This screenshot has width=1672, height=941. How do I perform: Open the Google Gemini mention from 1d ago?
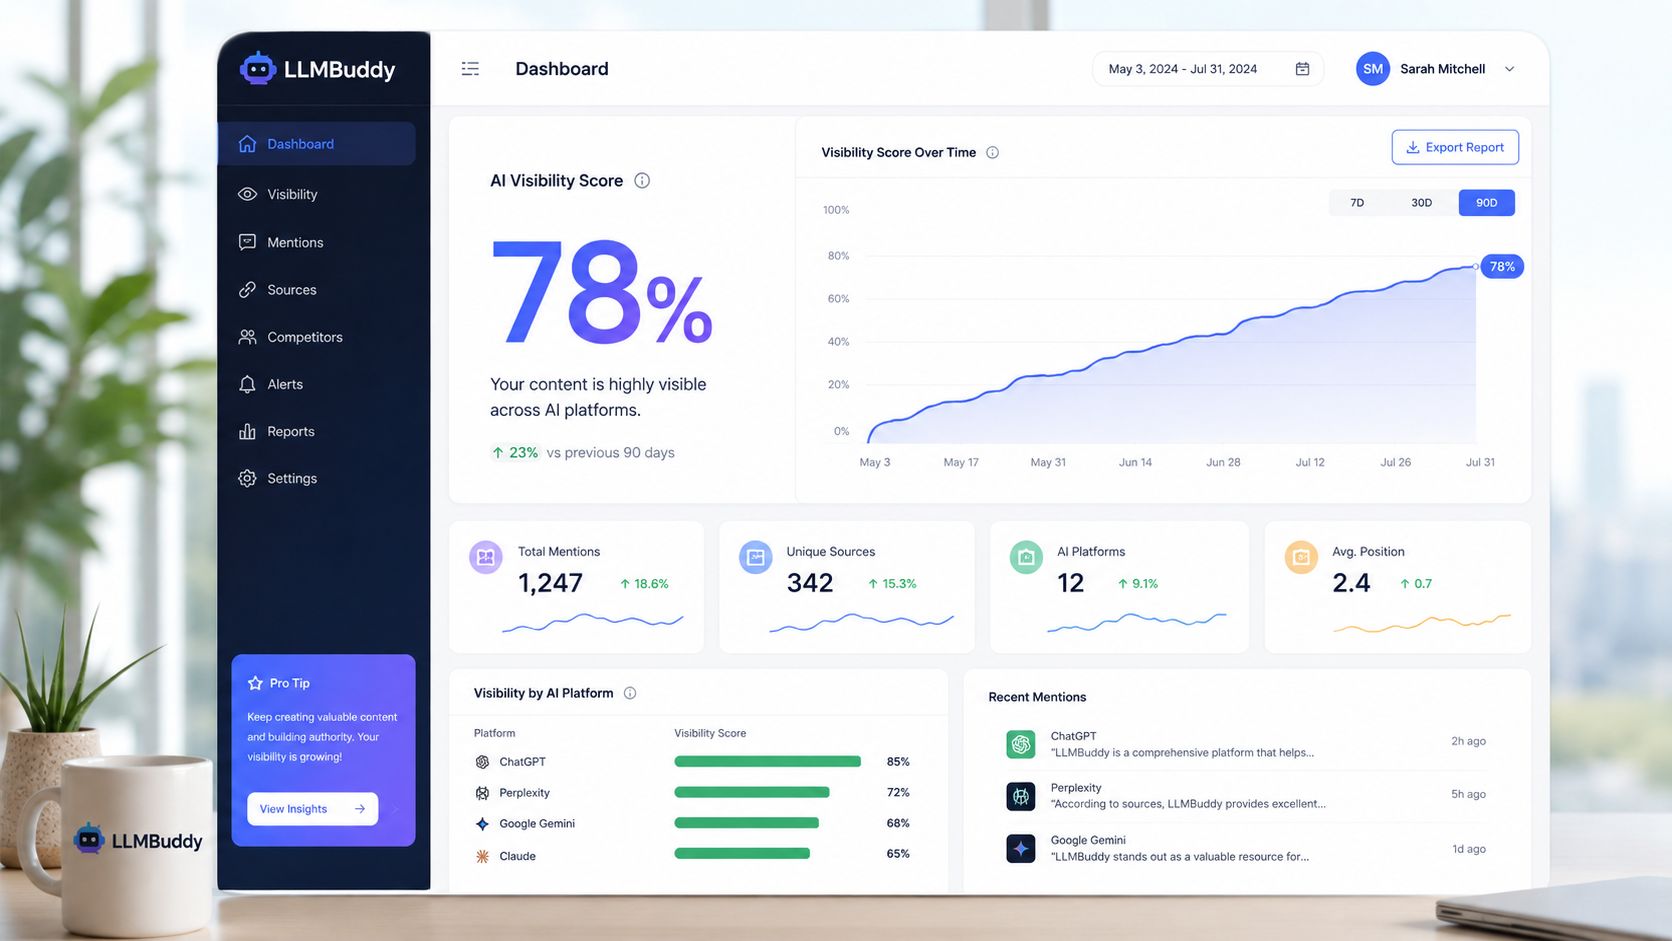(x=1246, y=849)
